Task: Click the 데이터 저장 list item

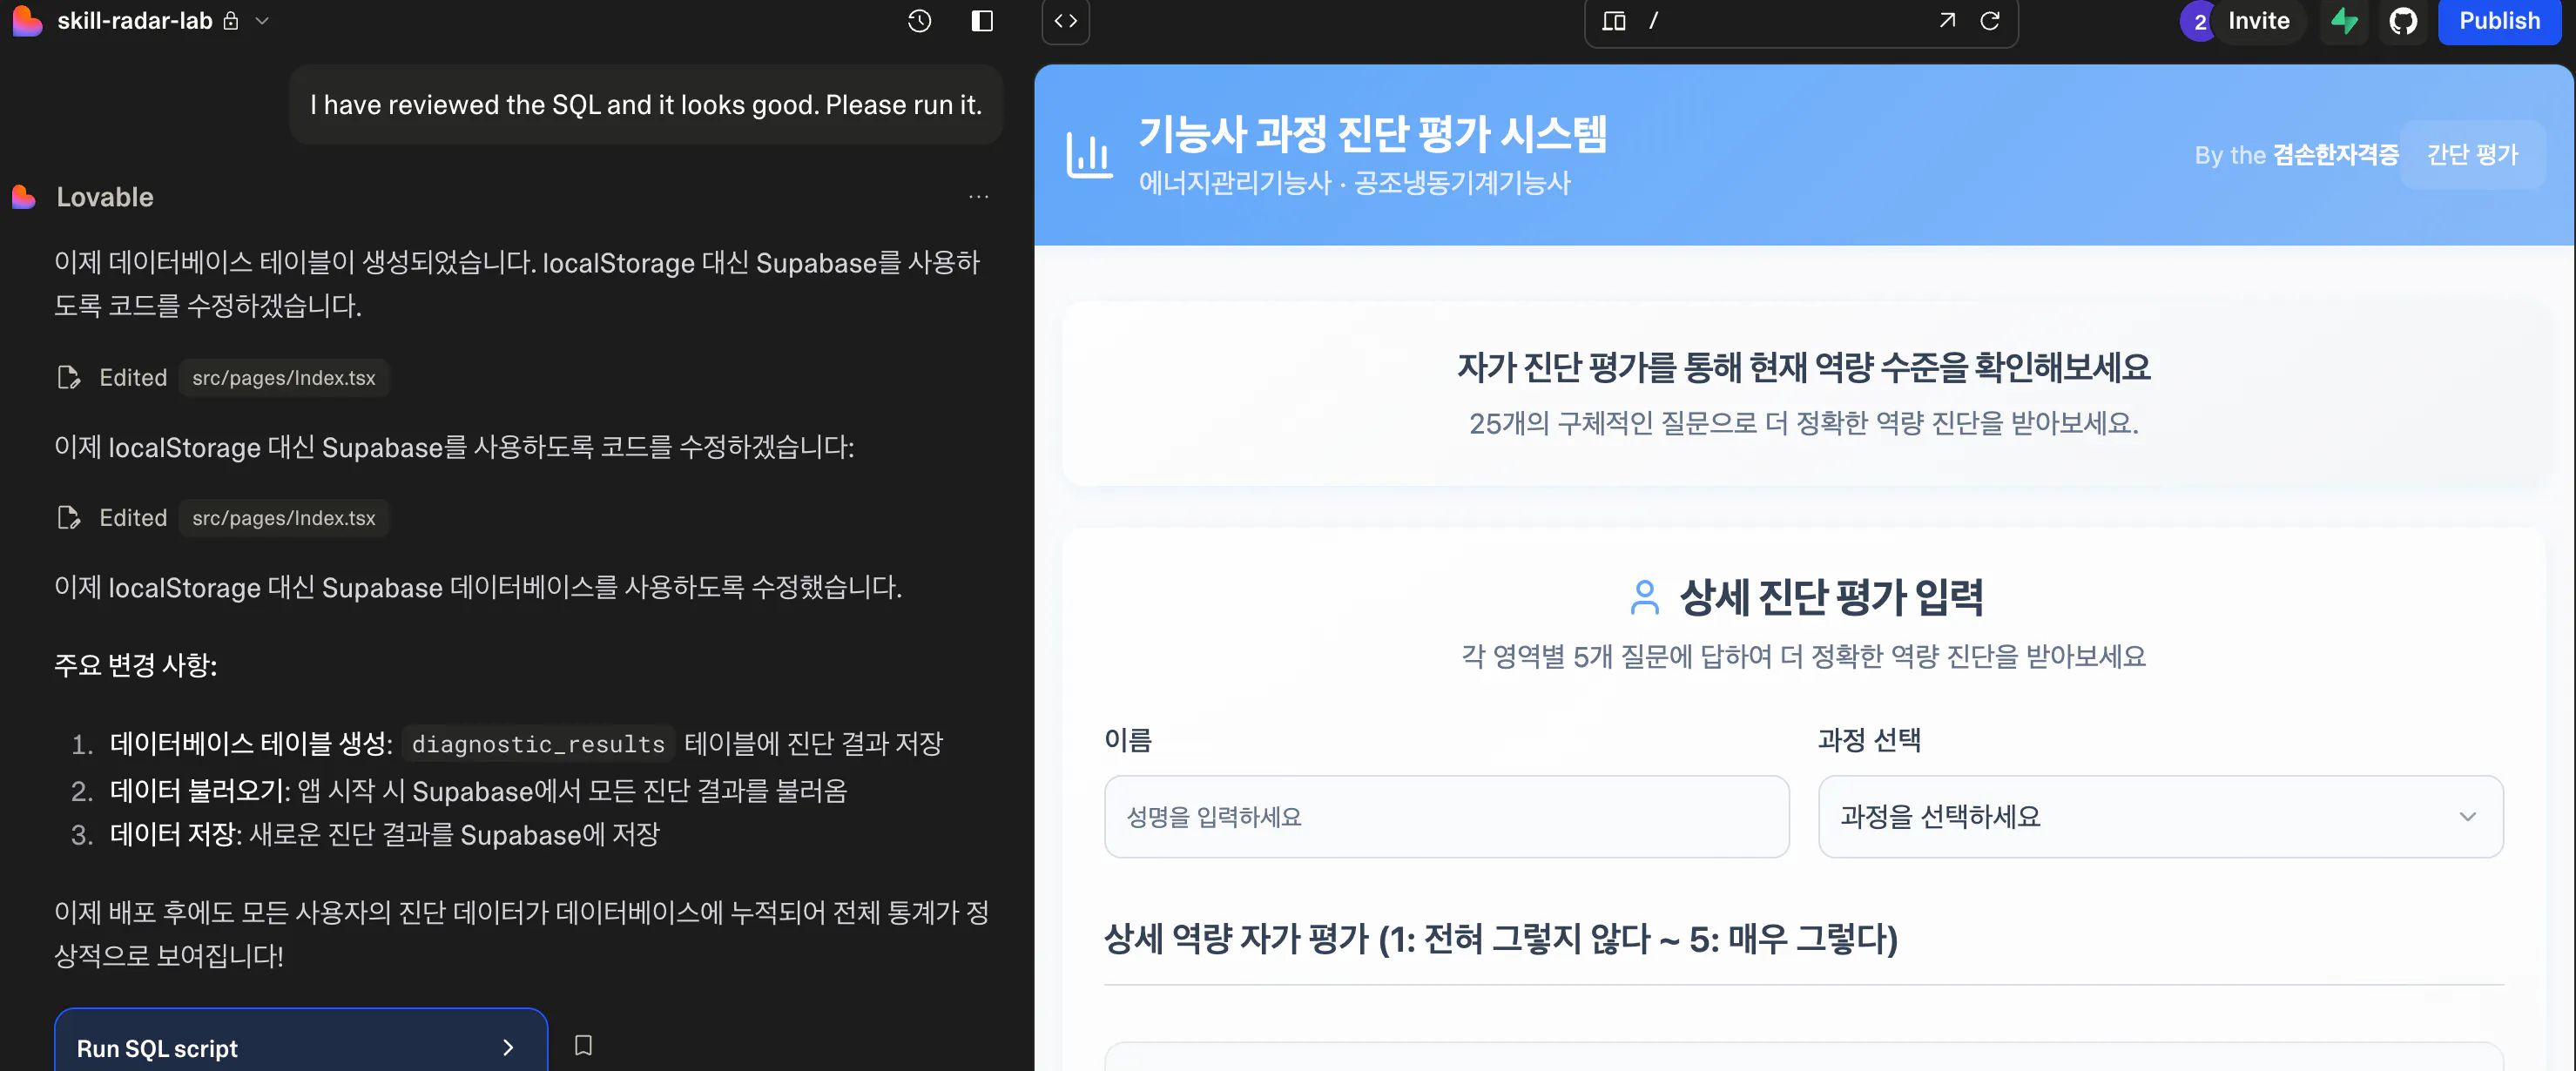Action: click(384, 835)
